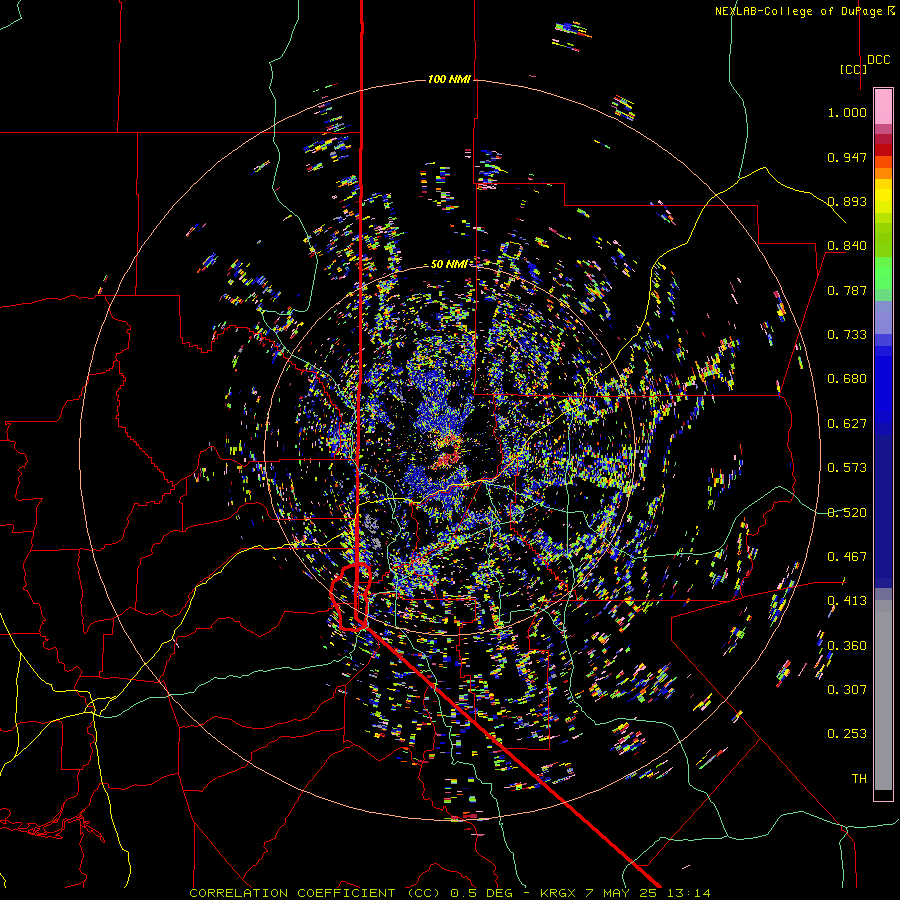Pick the bright blue colorbar segment near 0.680
The height and width of the screenshot is (900, 900).
[x=883, y=385]
